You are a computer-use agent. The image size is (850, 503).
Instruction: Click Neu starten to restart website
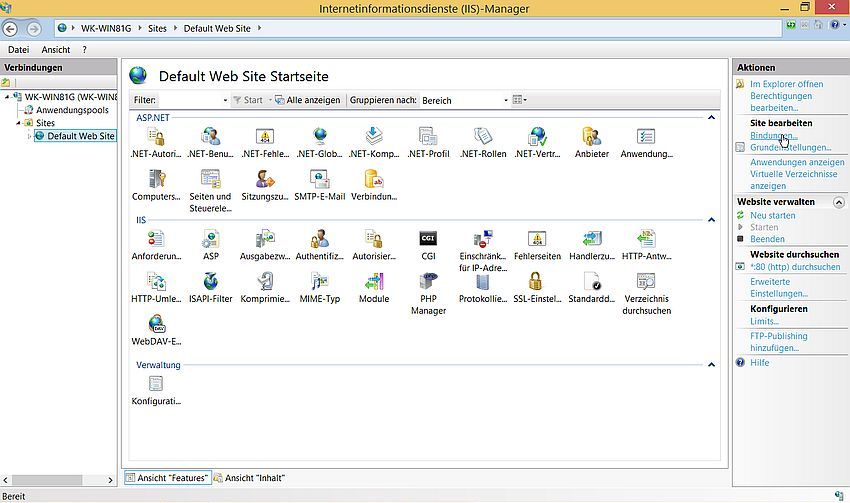click(x=772, y=215)
